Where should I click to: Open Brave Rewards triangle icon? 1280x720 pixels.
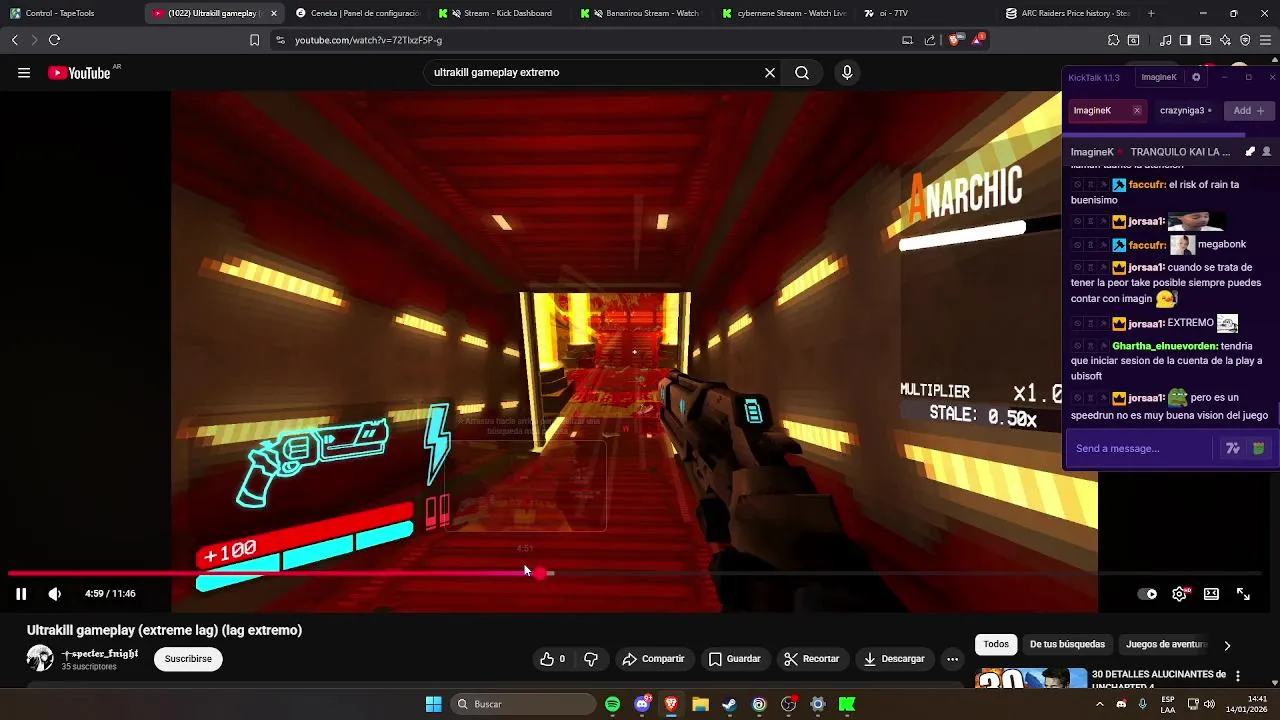[x=978, y=40]
